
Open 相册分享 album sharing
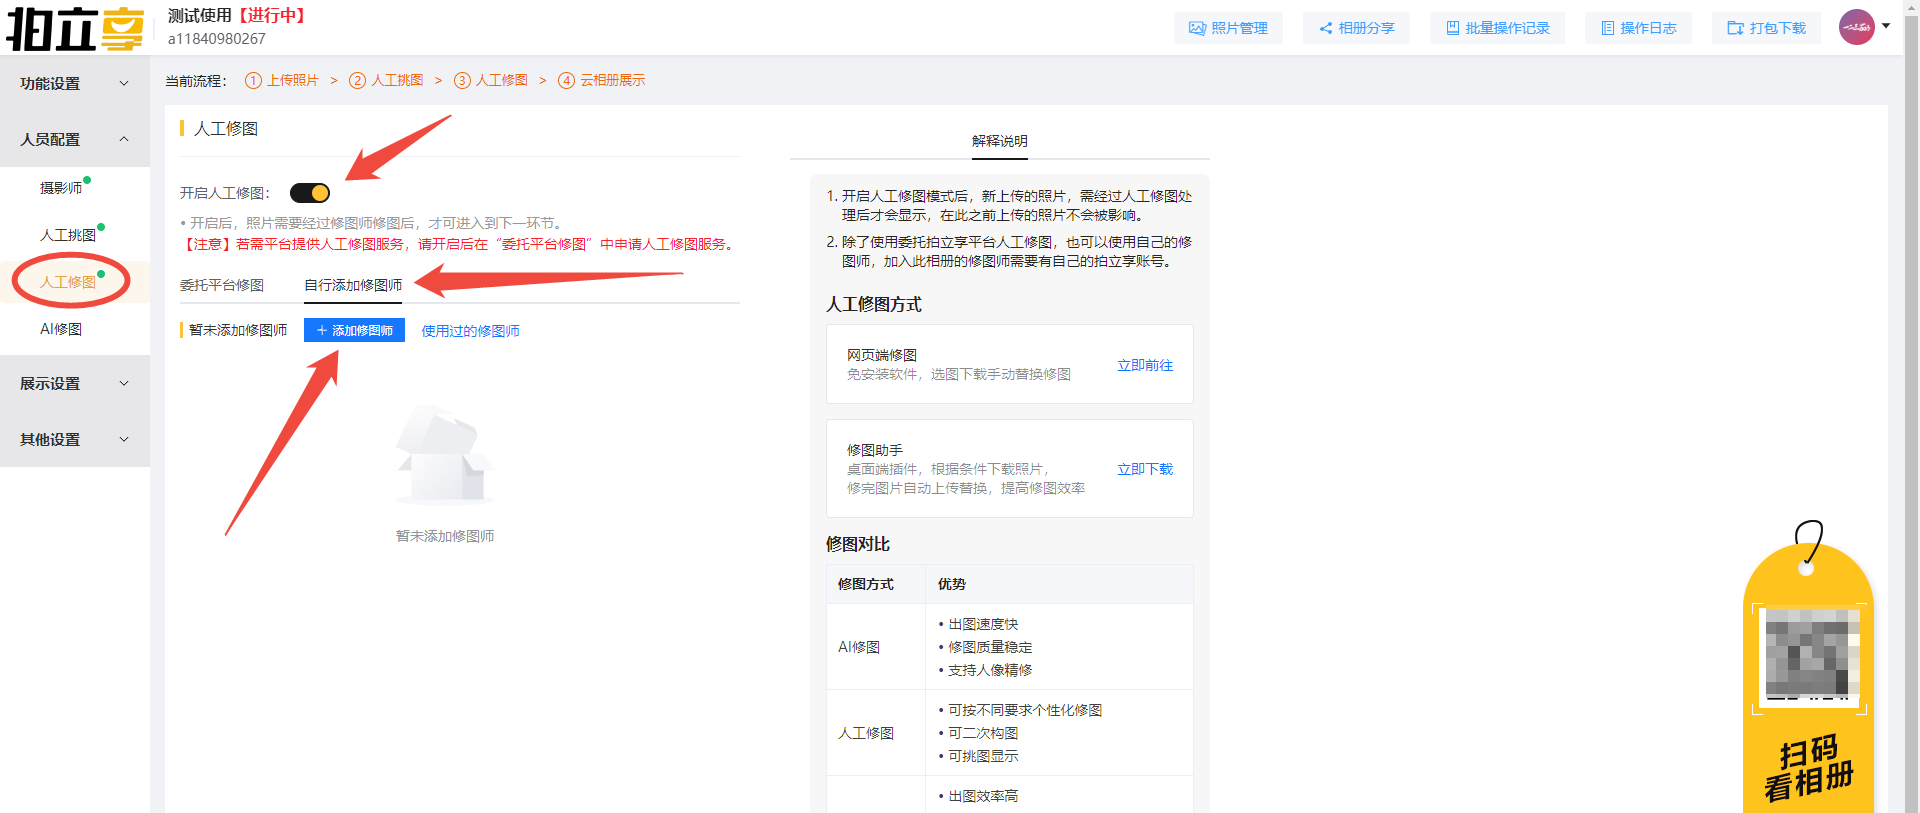tap(1356, 28)
